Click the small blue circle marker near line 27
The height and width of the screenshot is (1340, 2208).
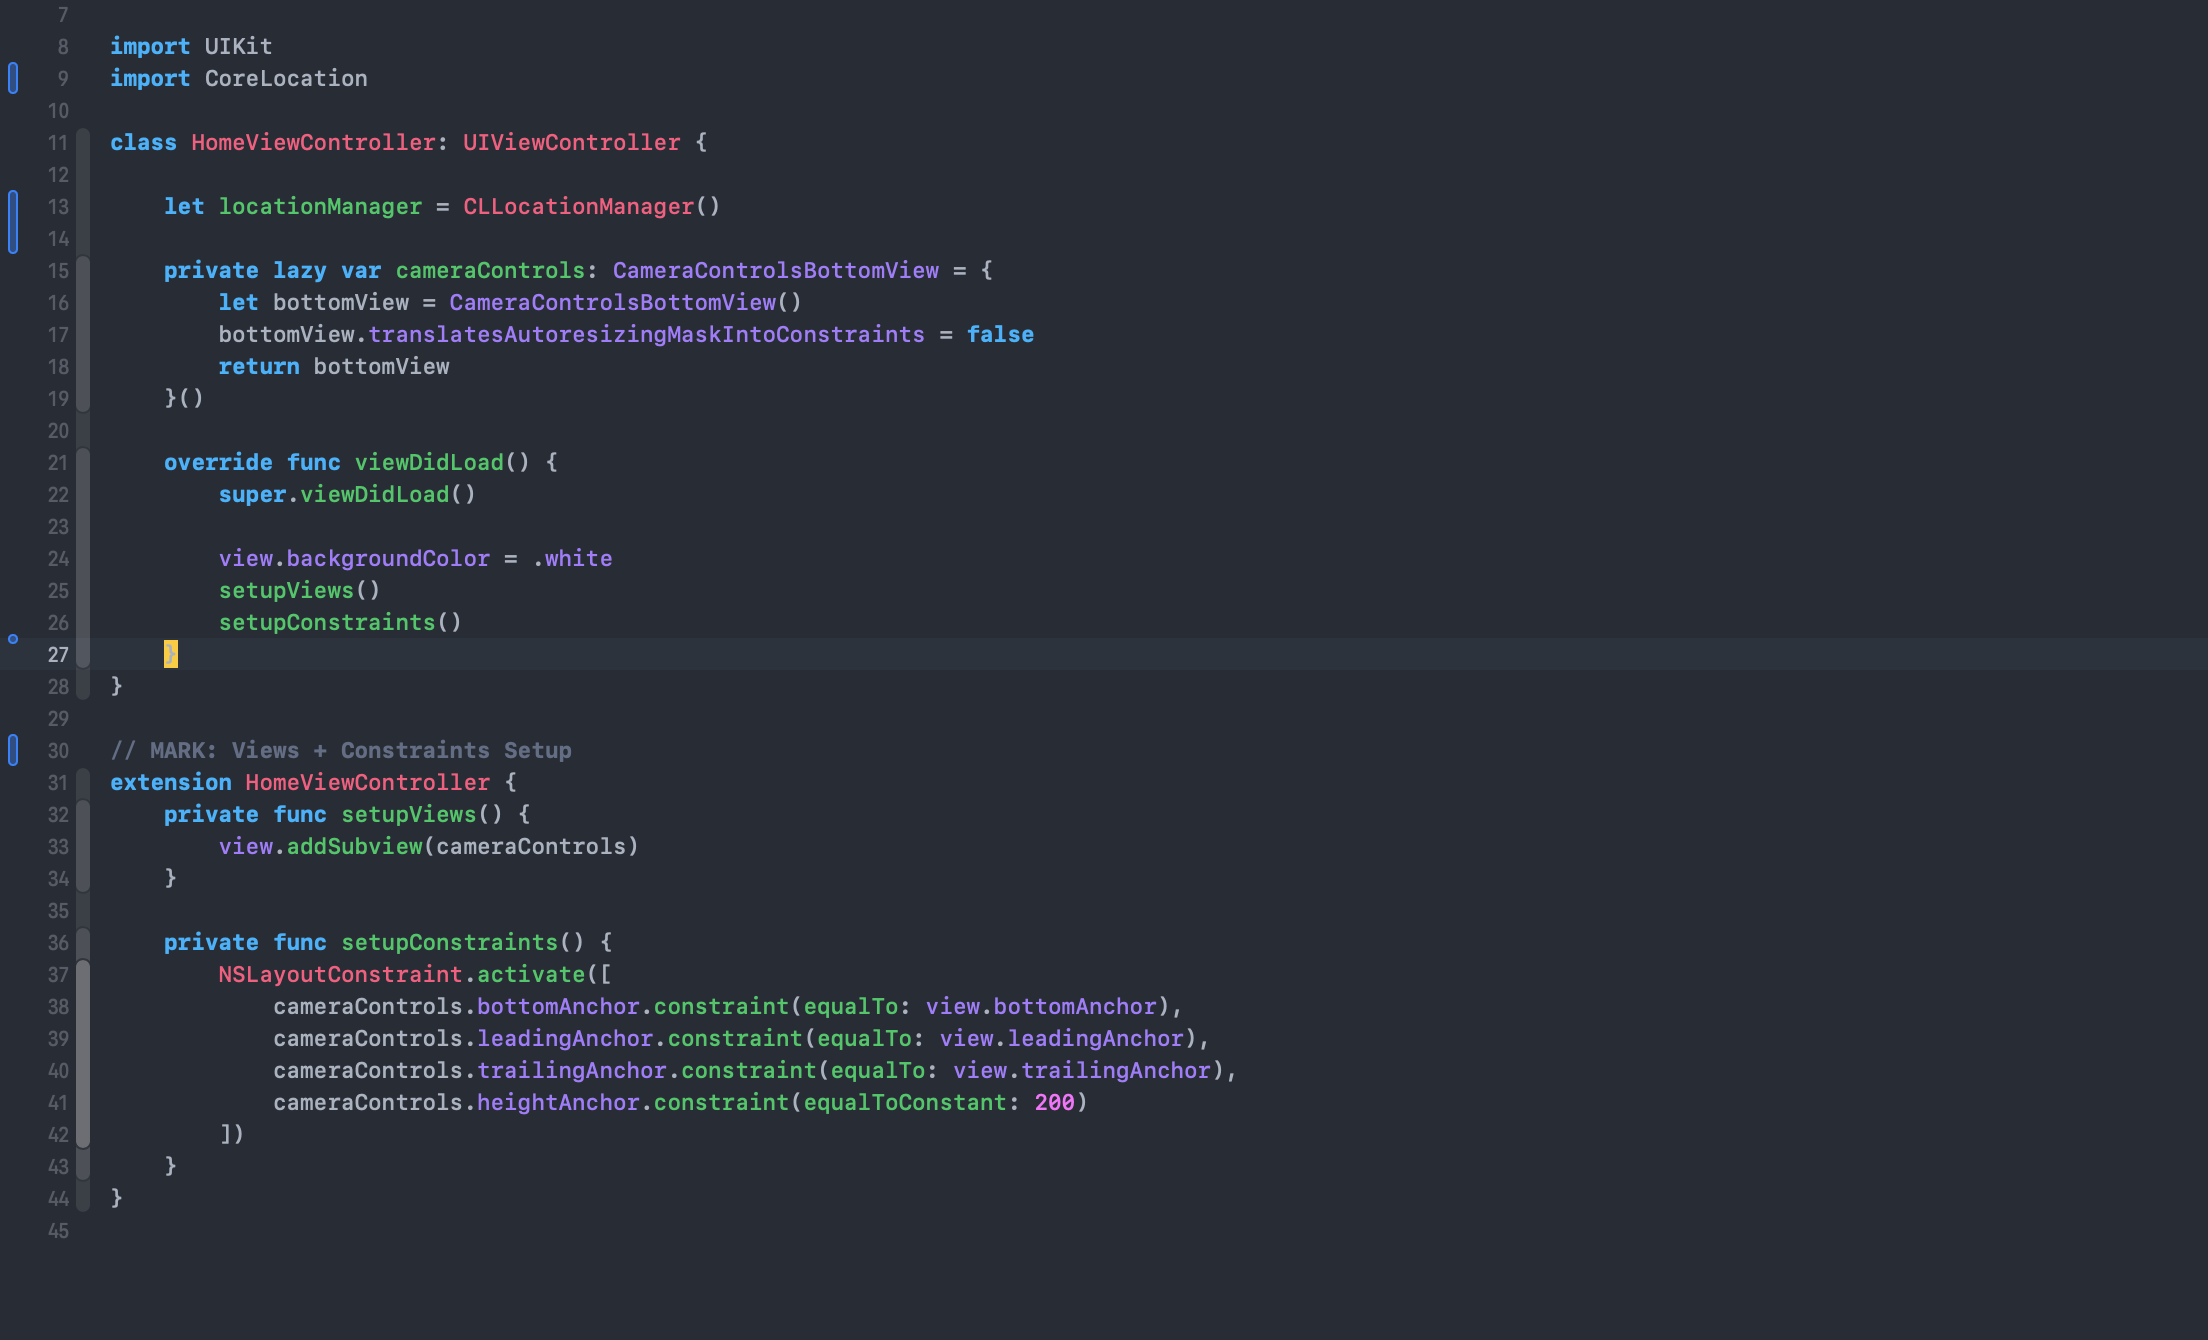tap(13, 639)
